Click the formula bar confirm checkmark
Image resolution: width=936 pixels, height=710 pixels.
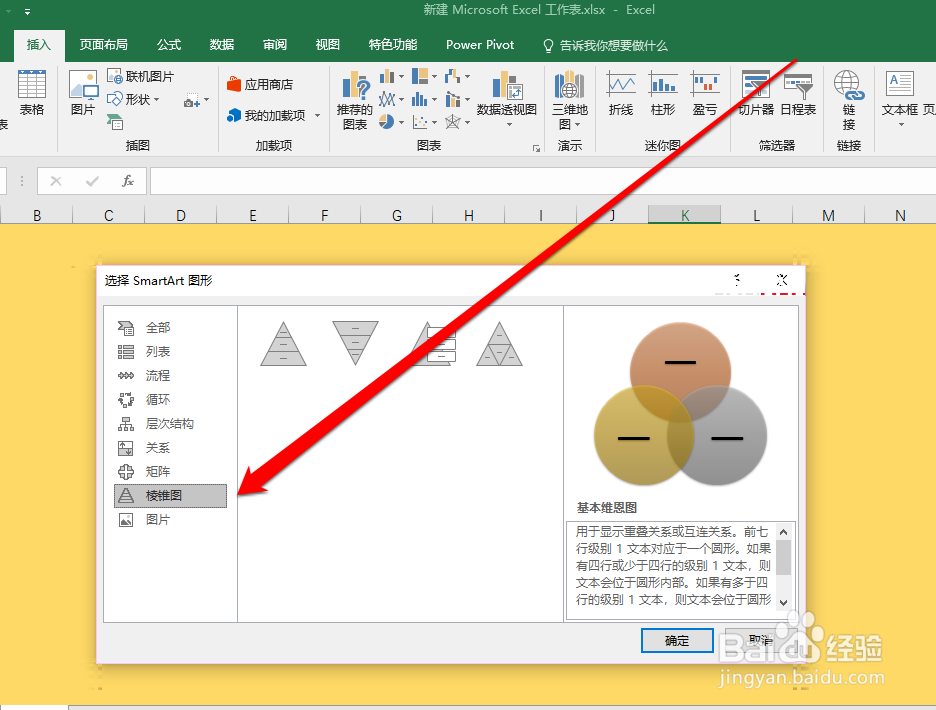pyautogui.click(x=92, y=181)
